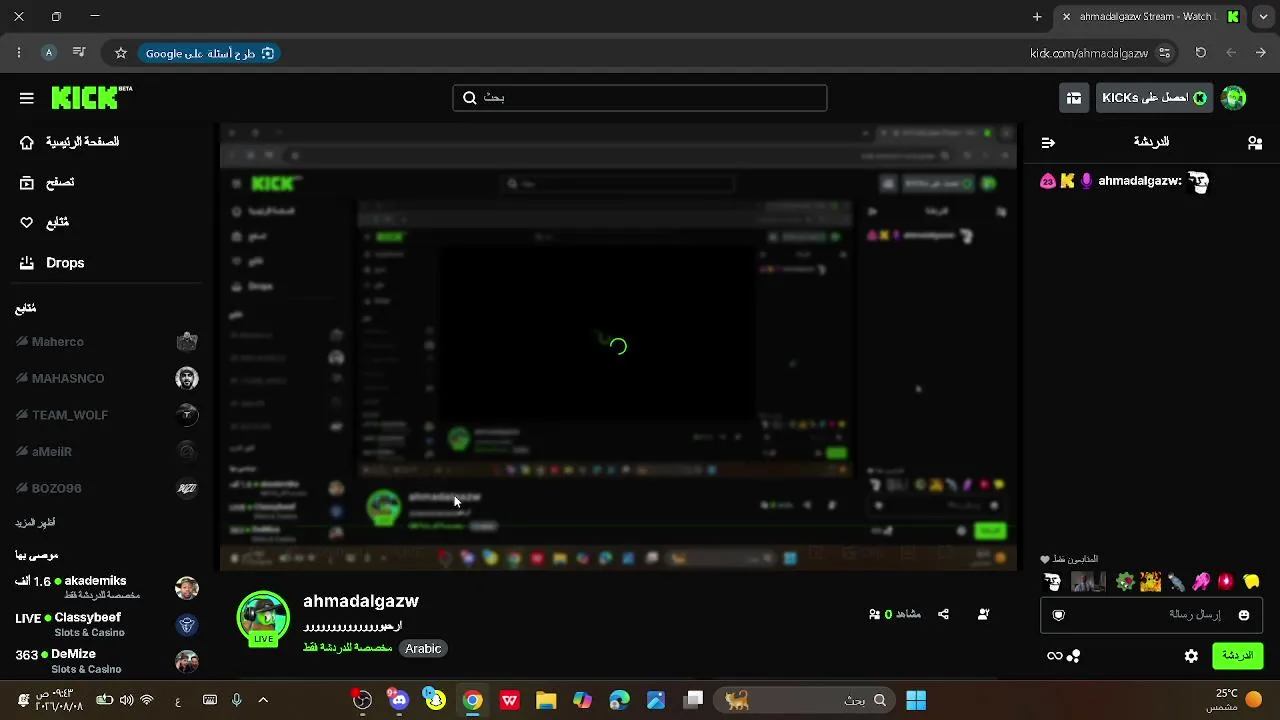Viewport: 1280px width, 720px height.
Task: Open followed channel Maherco
Action: 107,342
